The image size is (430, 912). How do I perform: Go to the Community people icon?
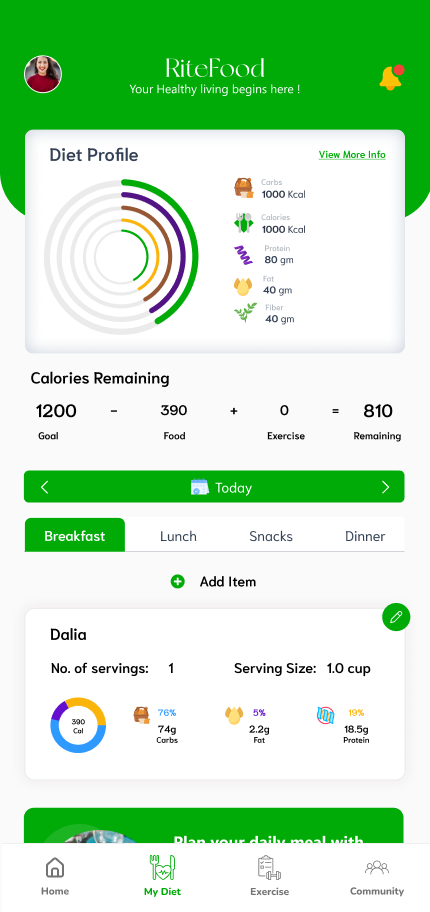[x=376, y=868]
